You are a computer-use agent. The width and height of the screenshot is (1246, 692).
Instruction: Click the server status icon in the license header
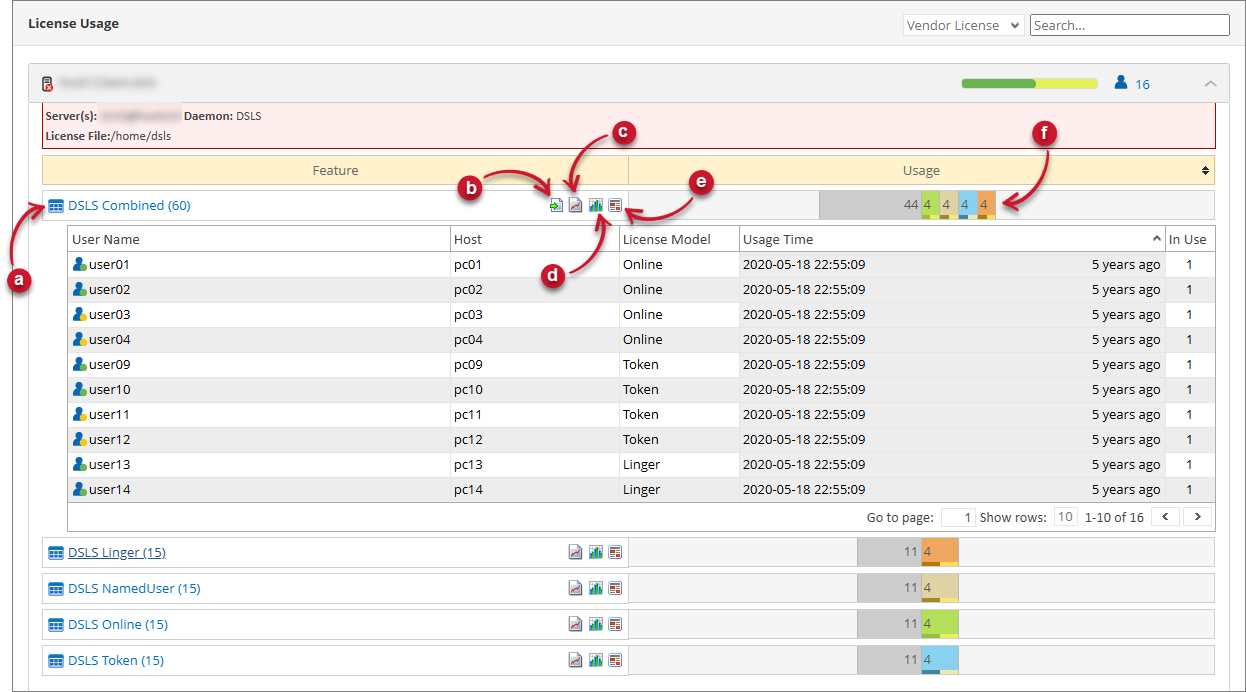(47, 84)
